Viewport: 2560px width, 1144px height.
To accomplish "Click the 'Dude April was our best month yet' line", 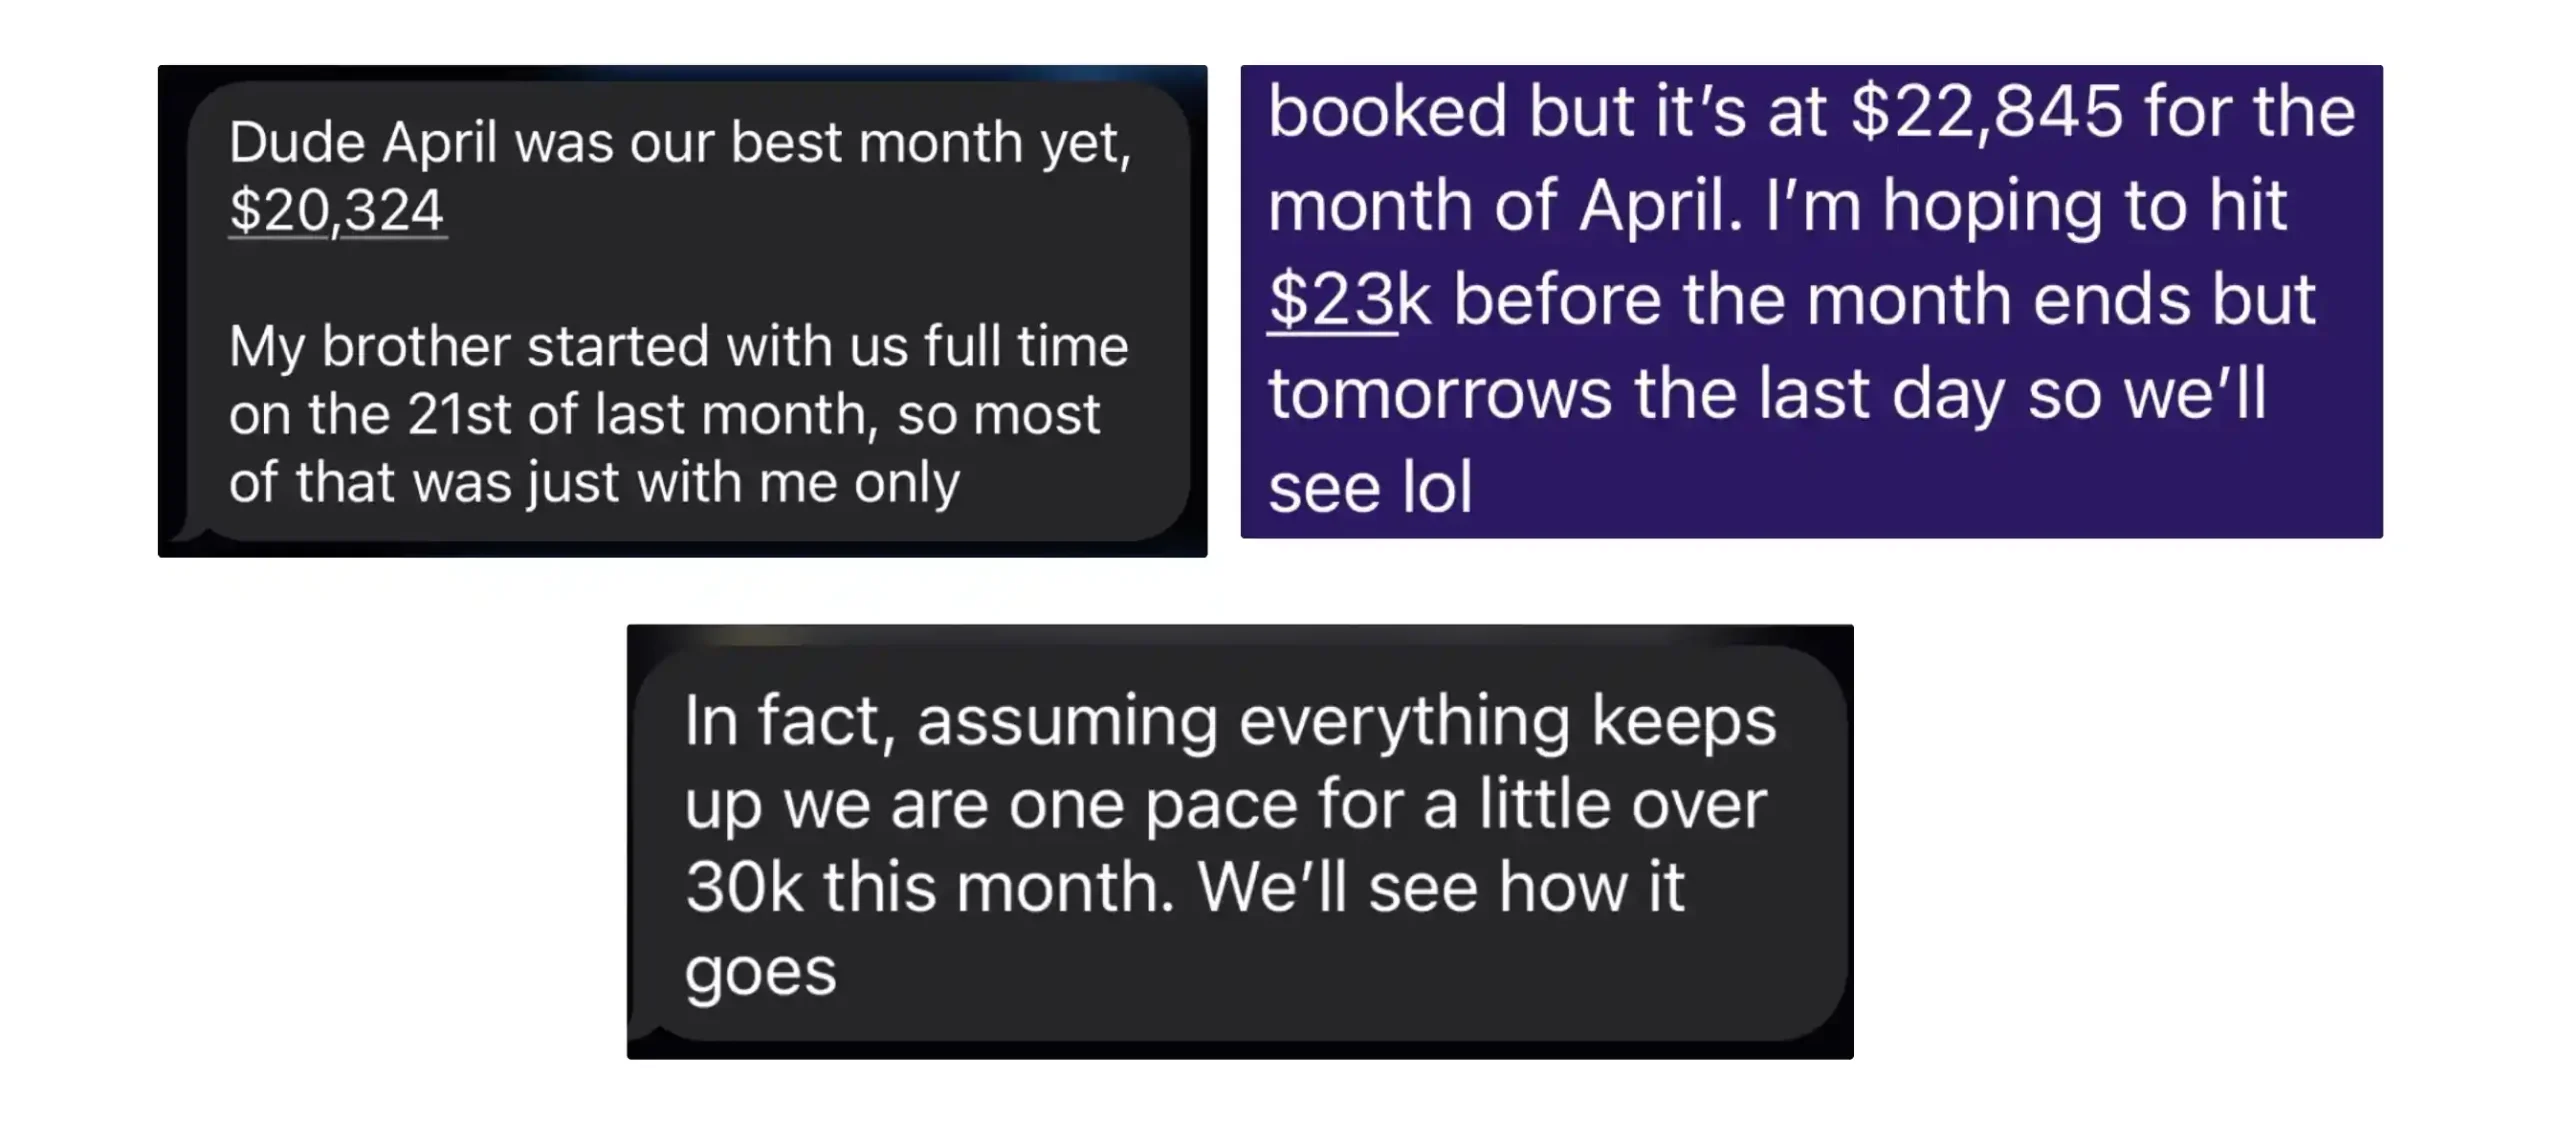I will click(x=680, y=142).
